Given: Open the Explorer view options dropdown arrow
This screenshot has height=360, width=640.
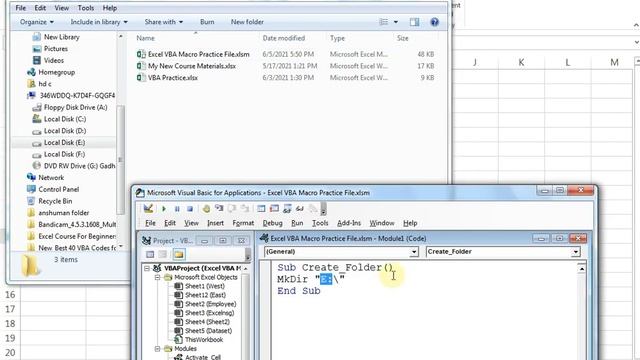Looking at the screenshot, I should click(396, 22).
